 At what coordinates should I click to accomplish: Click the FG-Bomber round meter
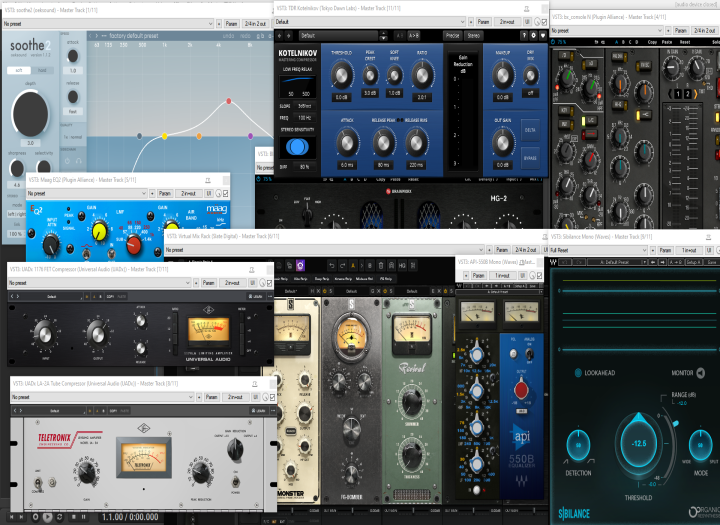point(351,336)
